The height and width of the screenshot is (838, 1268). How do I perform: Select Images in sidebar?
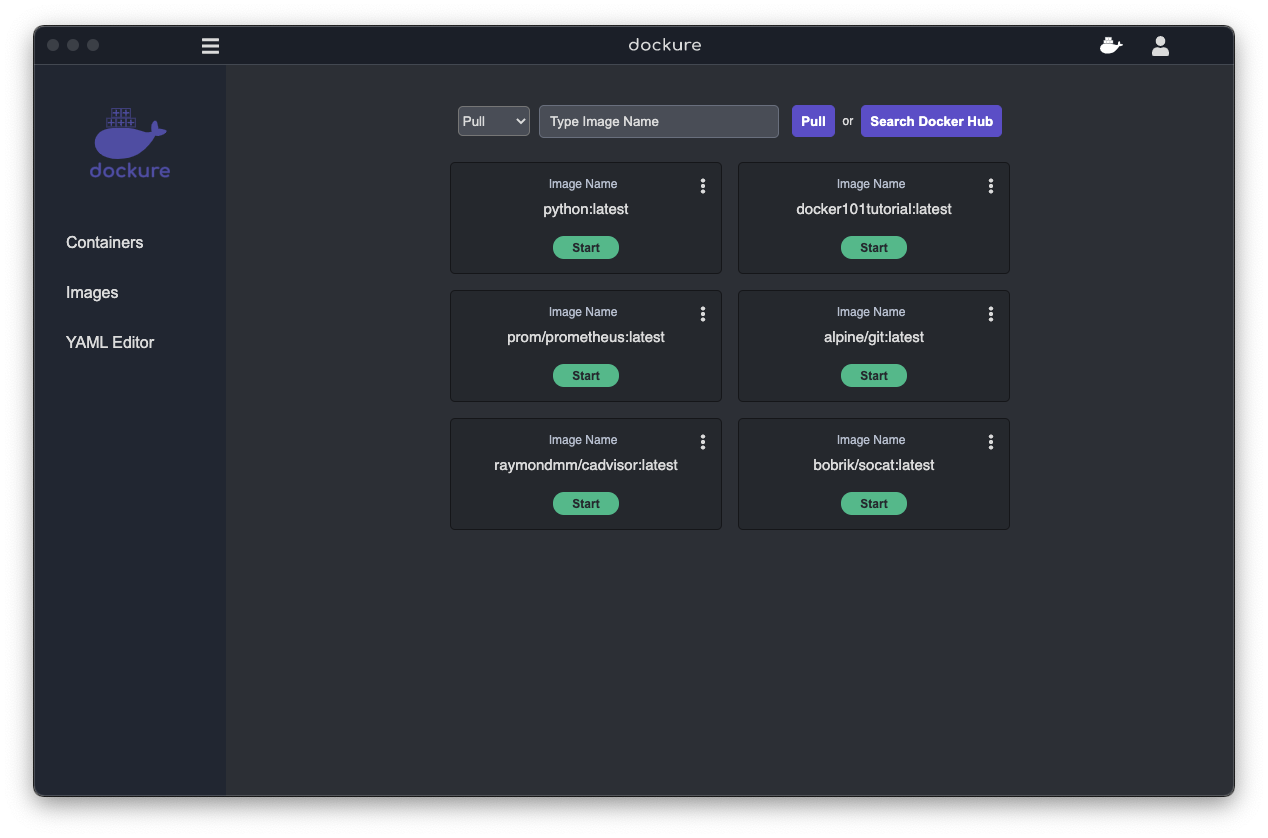pos(92,293)
